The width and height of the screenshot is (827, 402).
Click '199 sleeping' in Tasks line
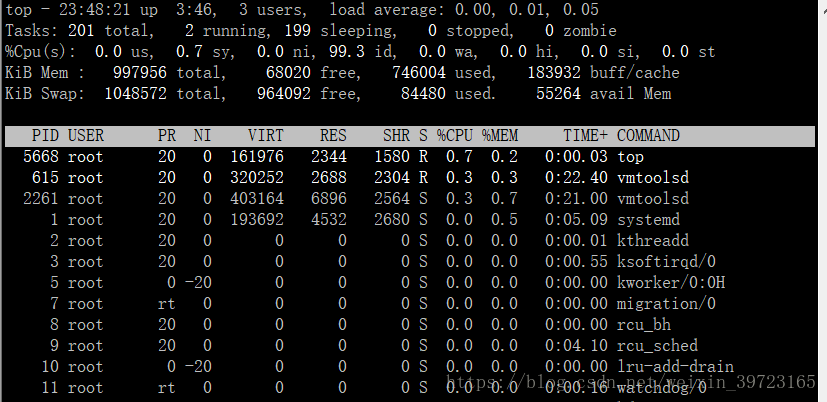click(340, 31)
